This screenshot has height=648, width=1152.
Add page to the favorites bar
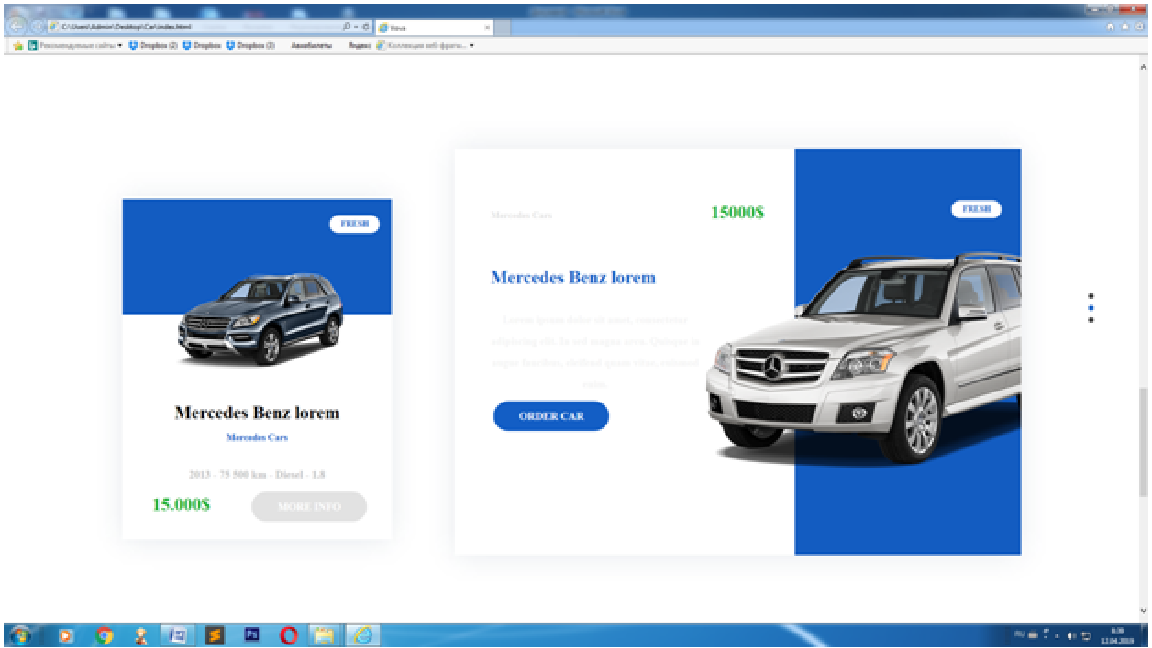[x=18, y=46]
